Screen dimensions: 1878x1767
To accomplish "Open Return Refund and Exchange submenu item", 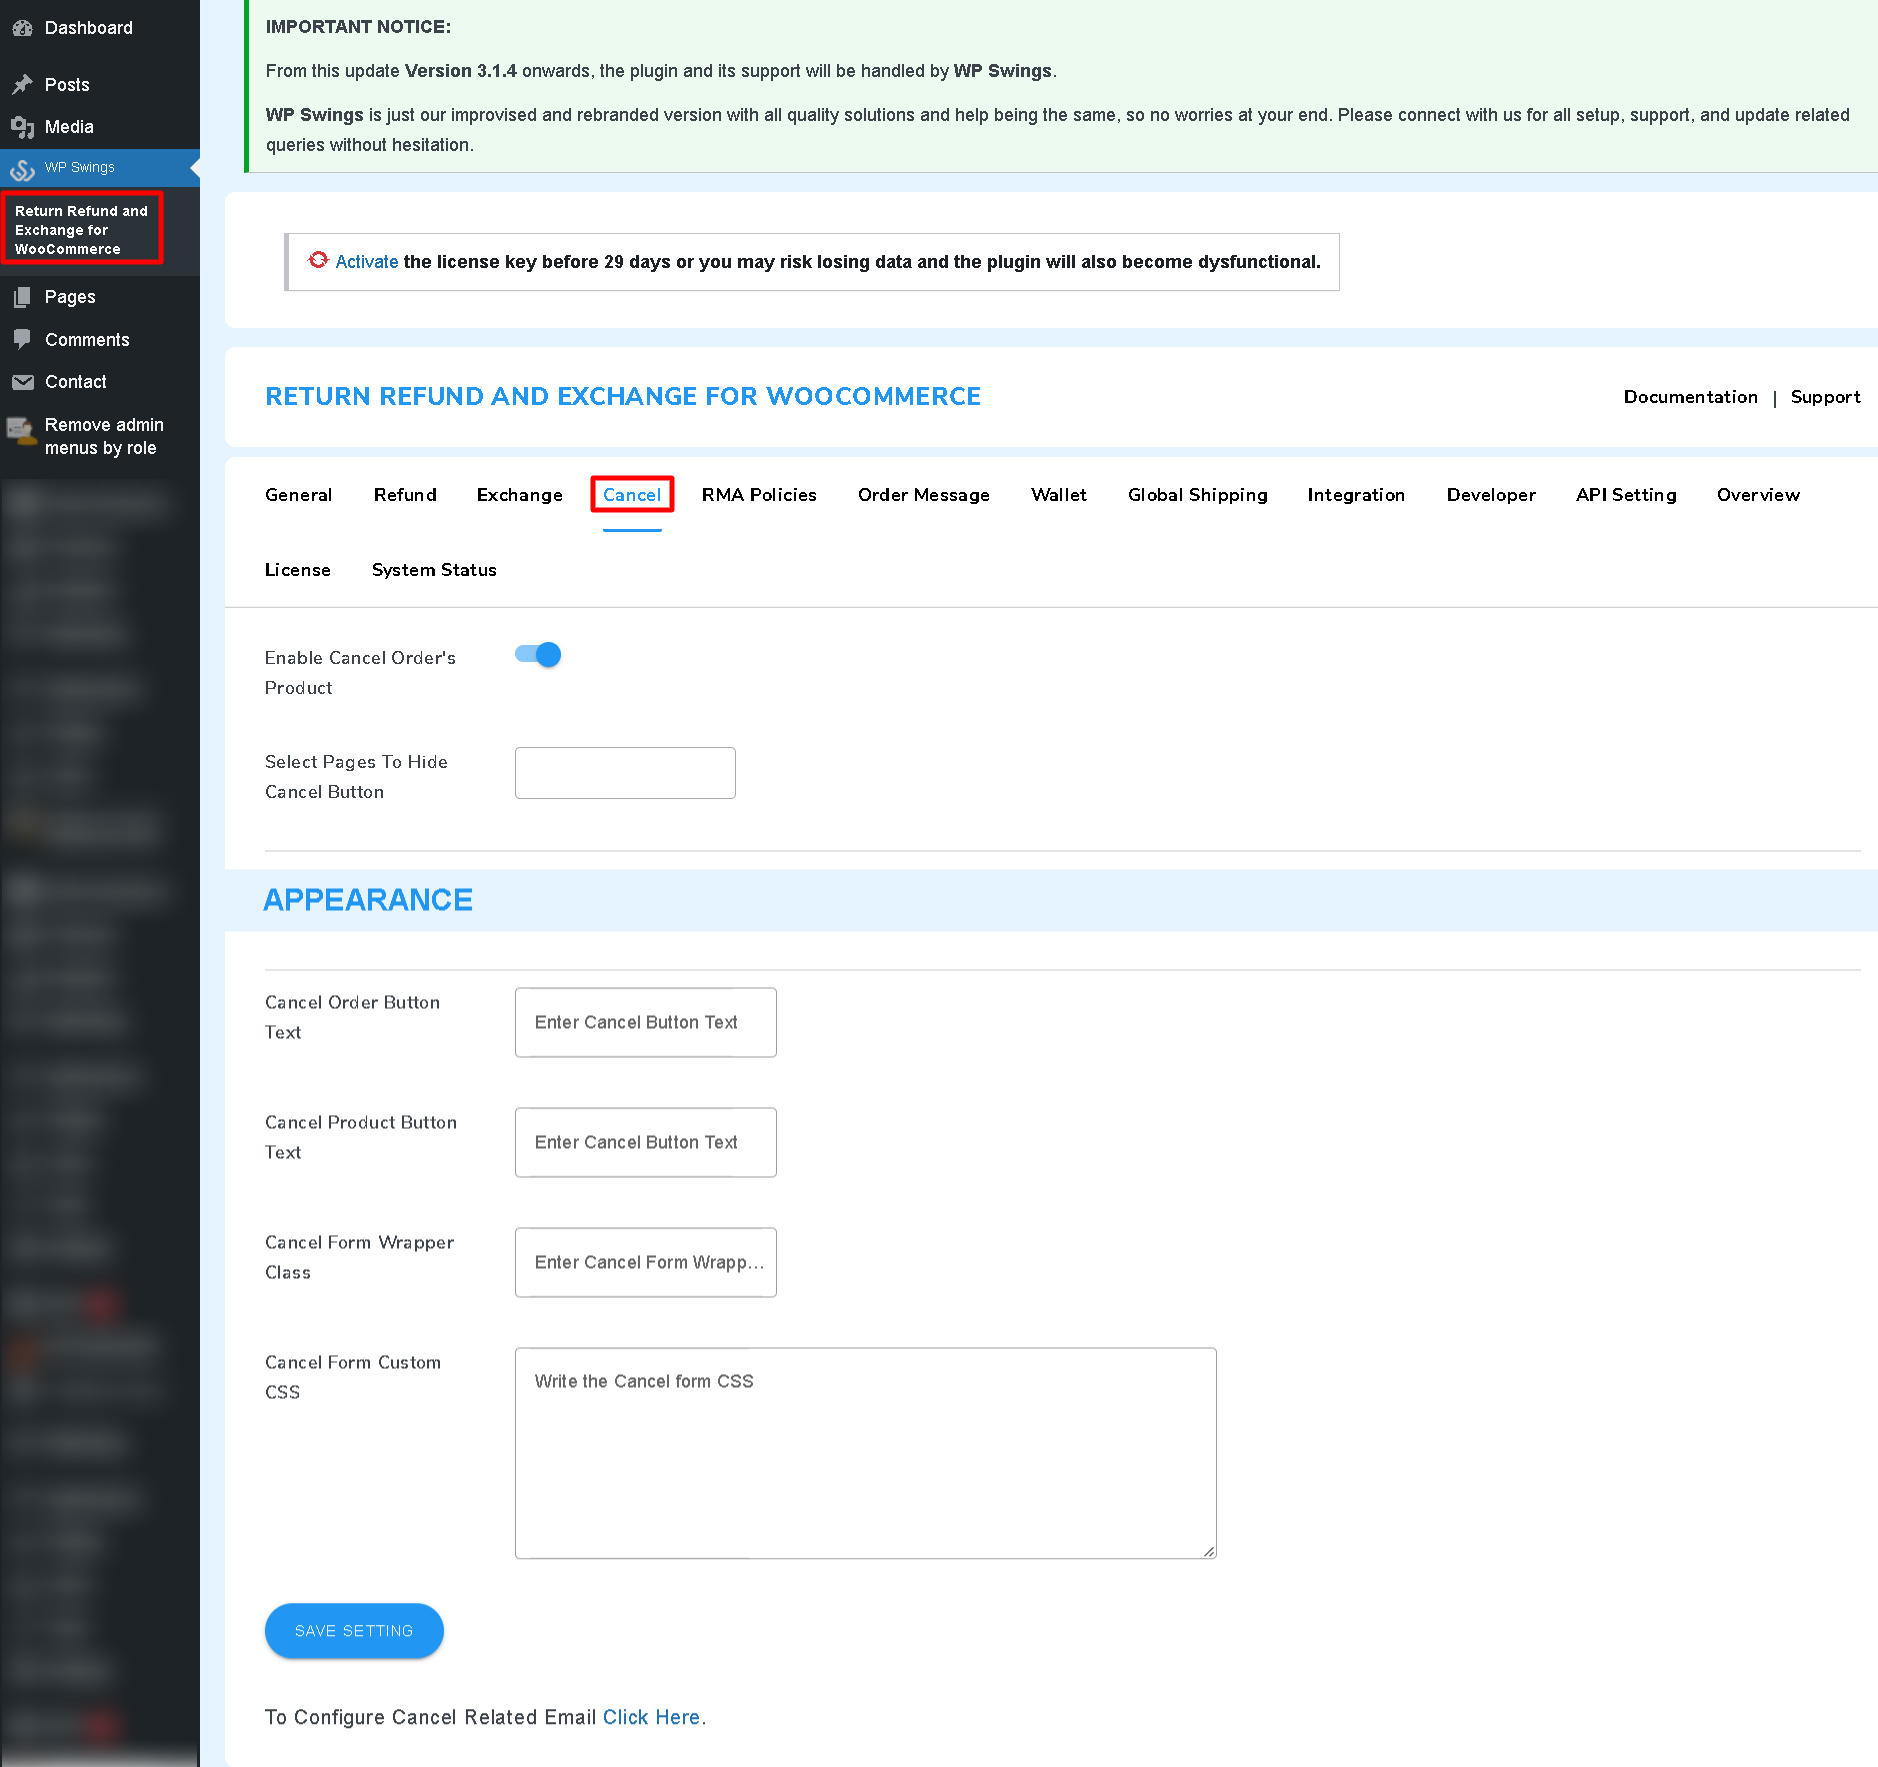I will (82, 230).
